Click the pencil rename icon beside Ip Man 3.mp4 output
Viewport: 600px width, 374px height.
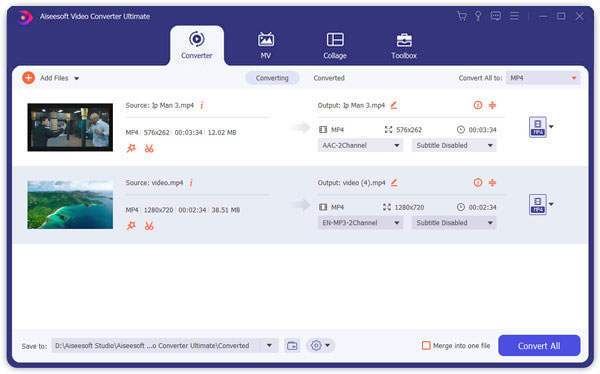(x=393, y=105)
